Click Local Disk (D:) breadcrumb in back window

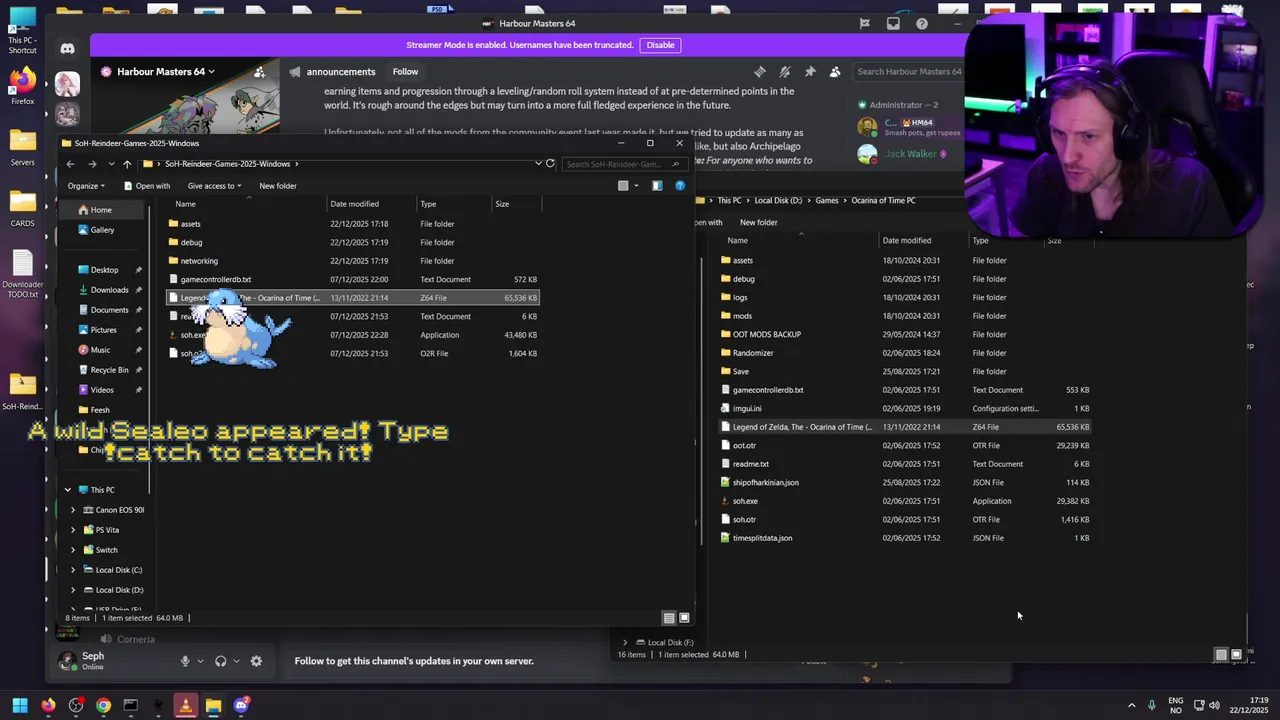[x=778, y=201]
